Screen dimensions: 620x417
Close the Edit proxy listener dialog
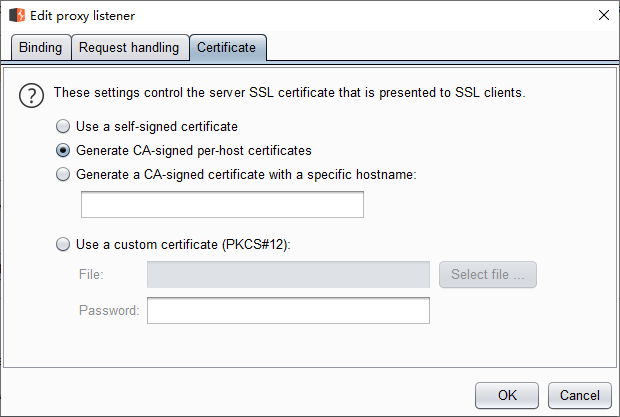coord(603,15)
